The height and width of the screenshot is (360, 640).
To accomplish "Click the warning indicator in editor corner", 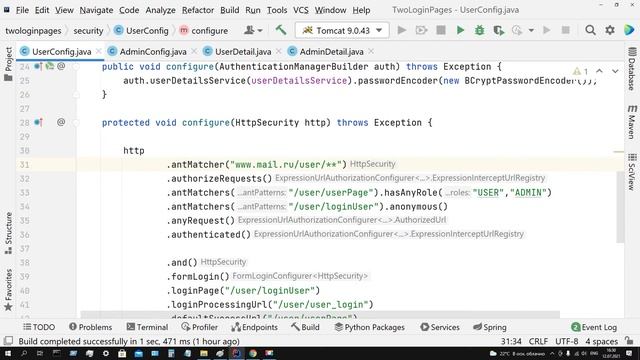I will tap(580, 71).
